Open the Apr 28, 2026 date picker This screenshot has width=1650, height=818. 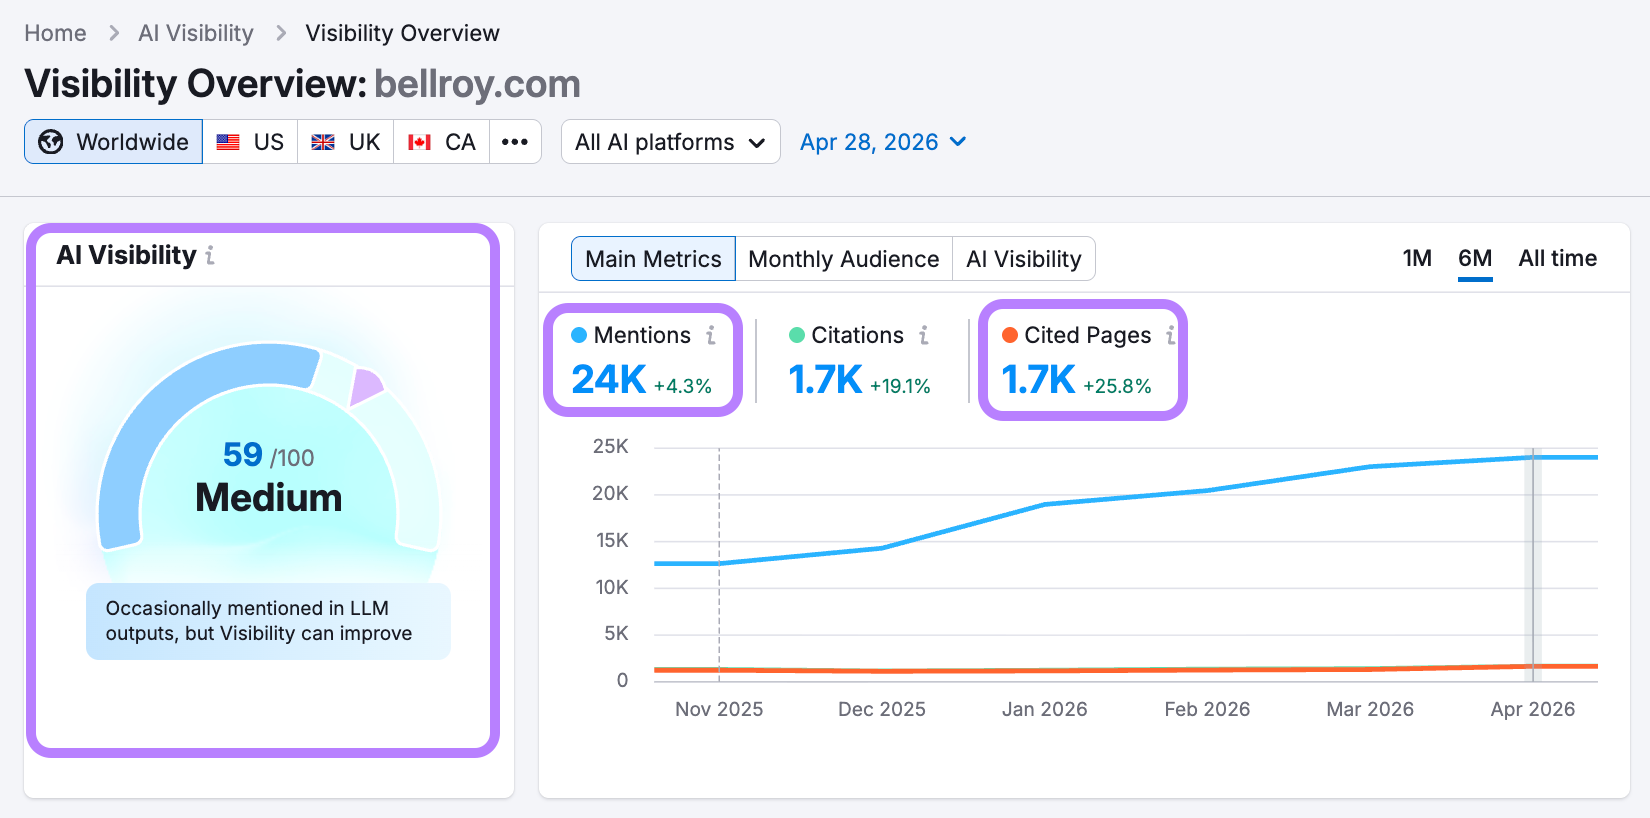(883, 142)
